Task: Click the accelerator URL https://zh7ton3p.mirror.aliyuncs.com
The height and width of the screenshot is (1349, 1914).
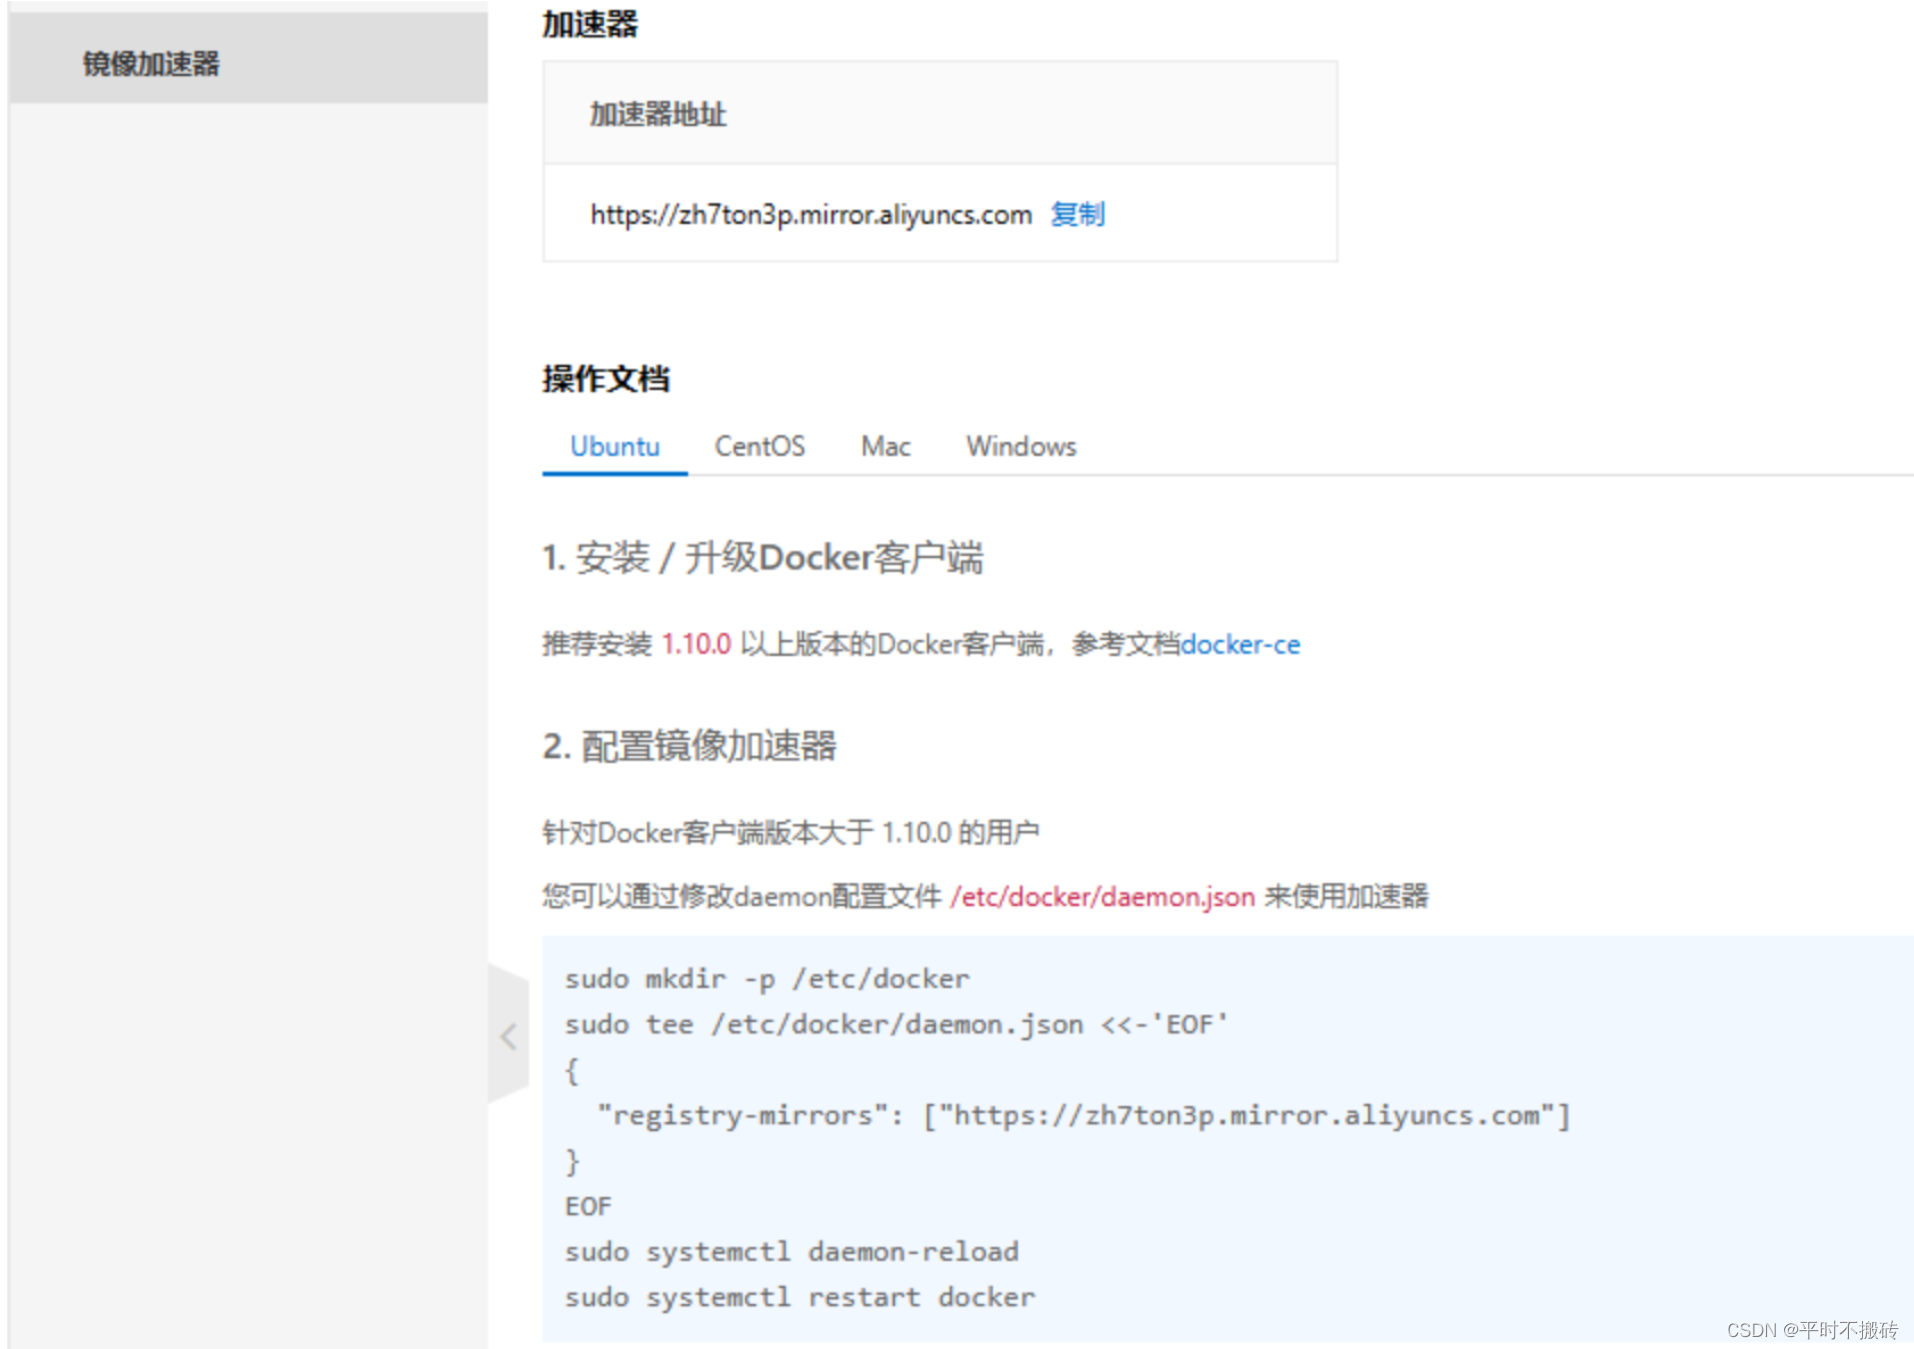Action: click(811, 214)
